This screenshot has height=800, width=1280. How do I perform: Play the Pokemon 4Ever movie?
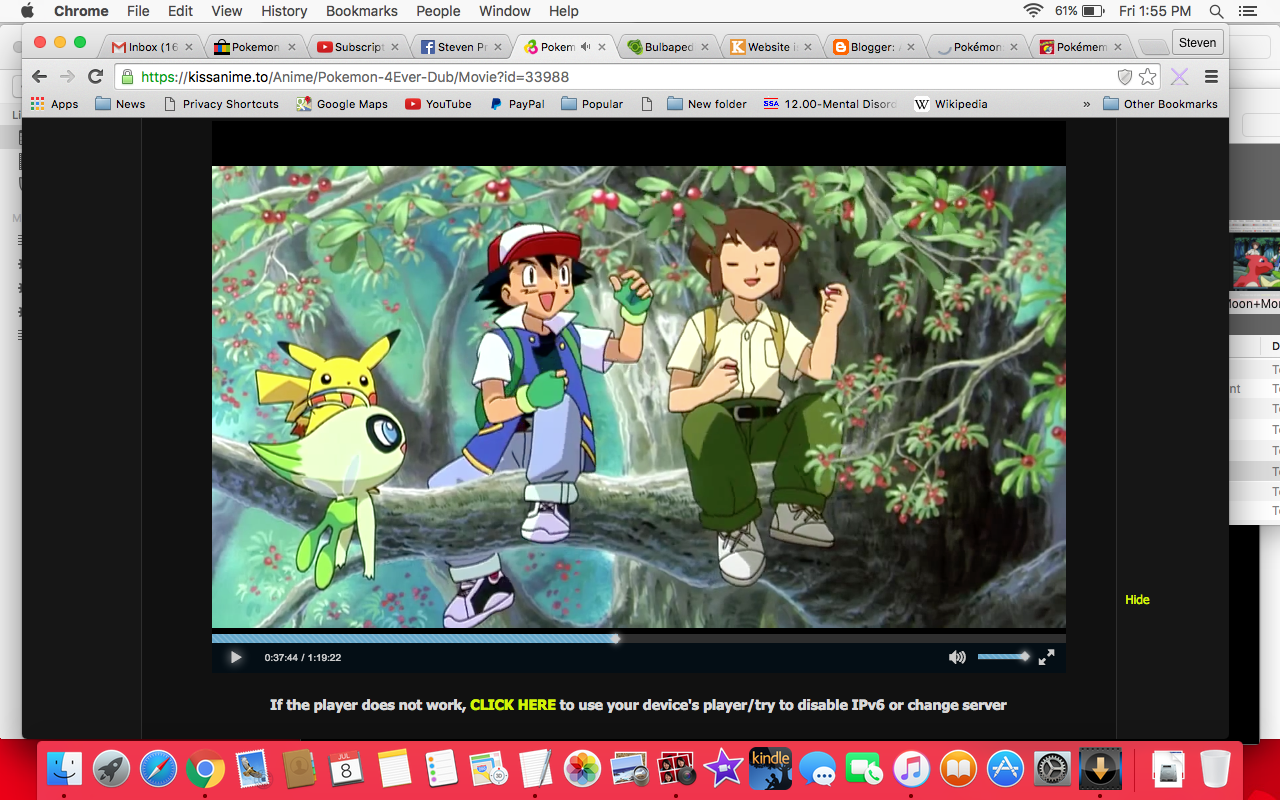pos(236,657)
